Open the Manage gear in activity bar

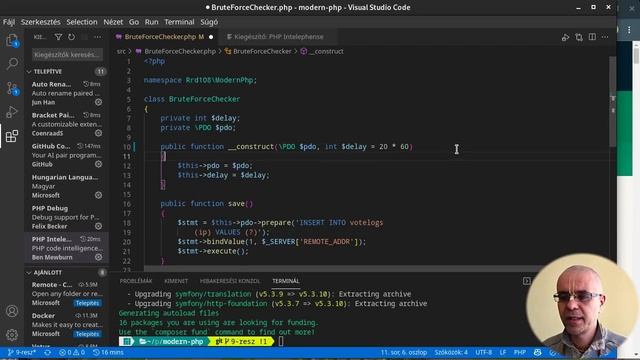click(12, 335)
